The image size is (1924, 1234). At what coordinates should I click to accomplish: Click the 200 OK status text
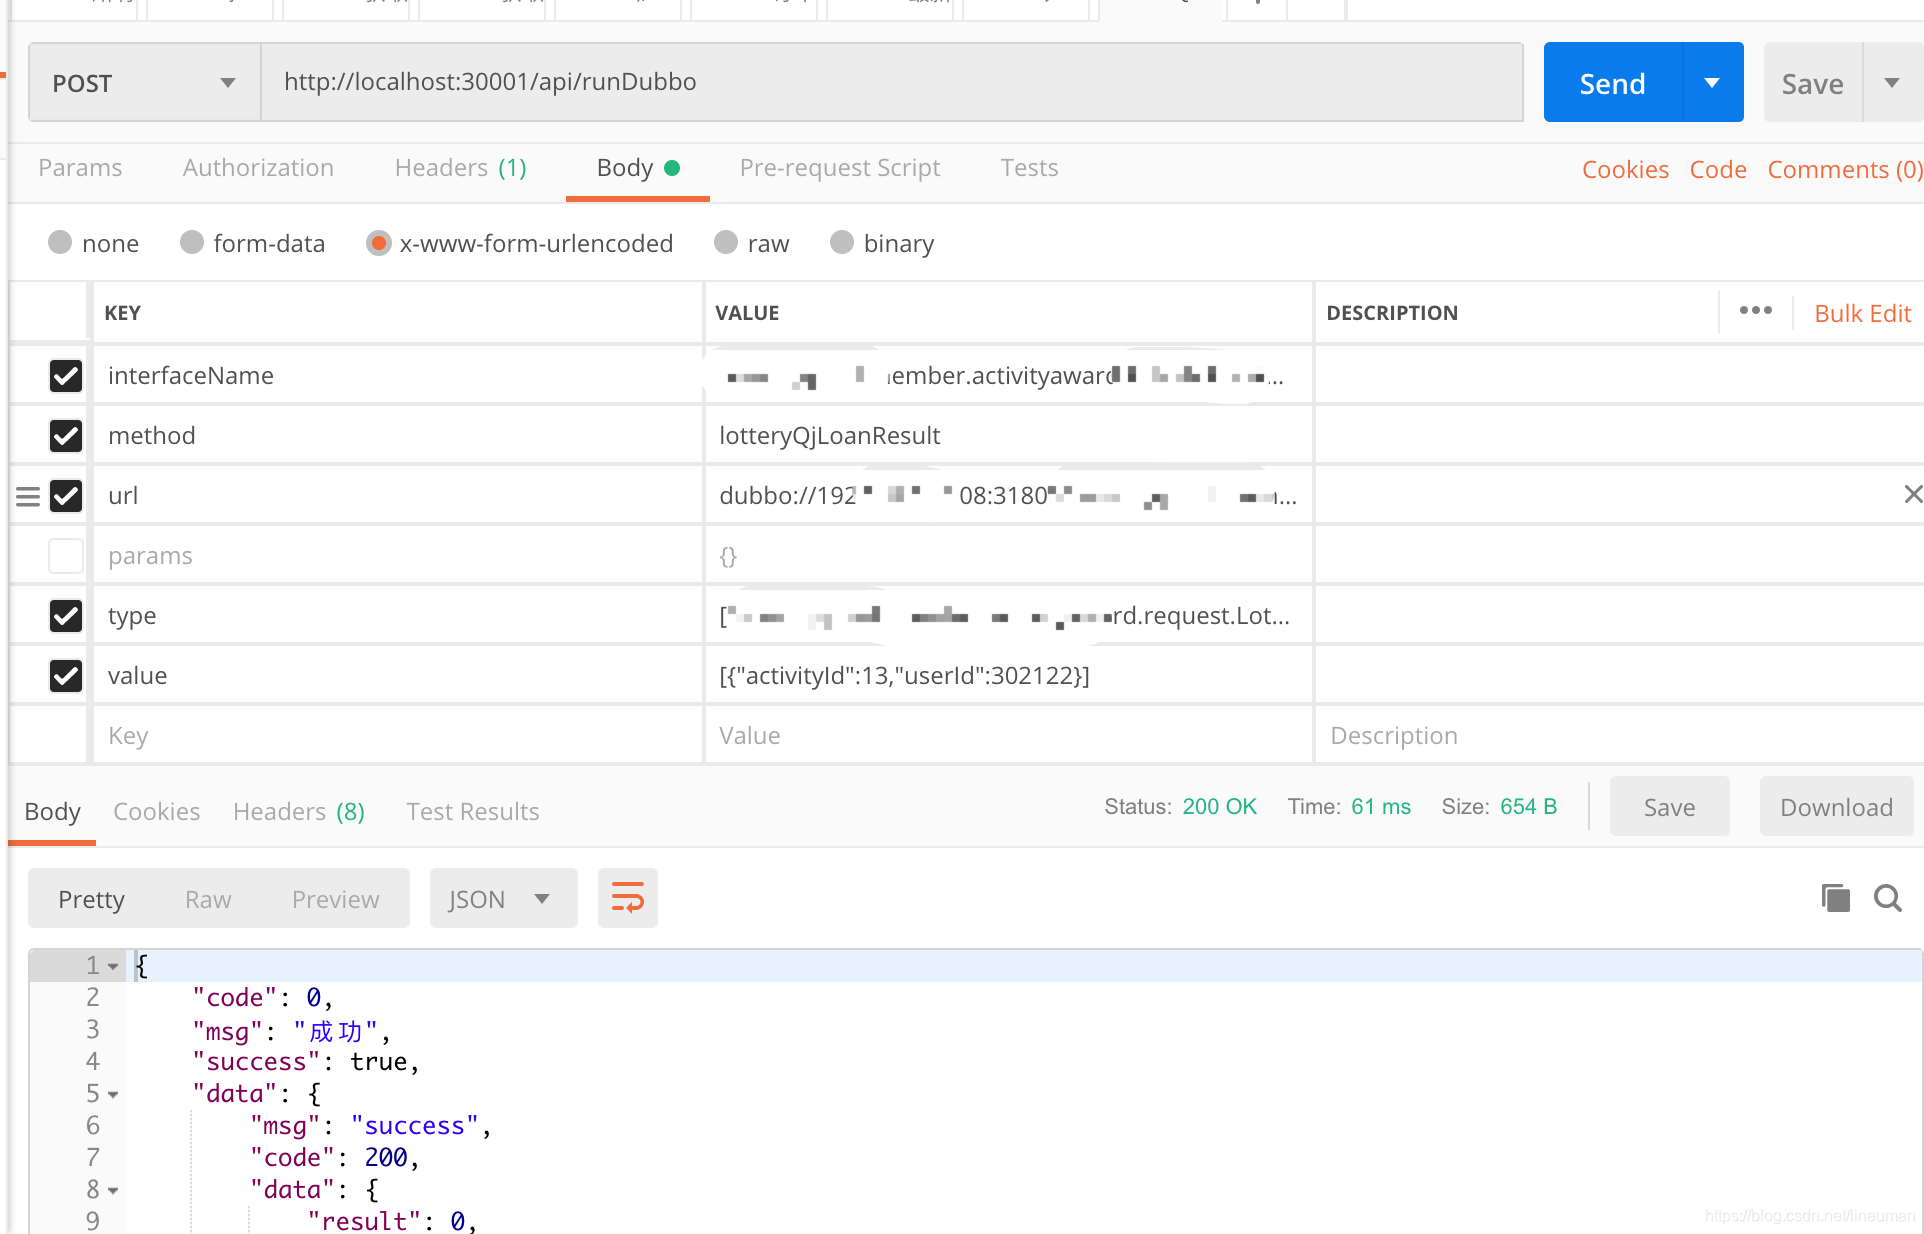(1219, 806)
